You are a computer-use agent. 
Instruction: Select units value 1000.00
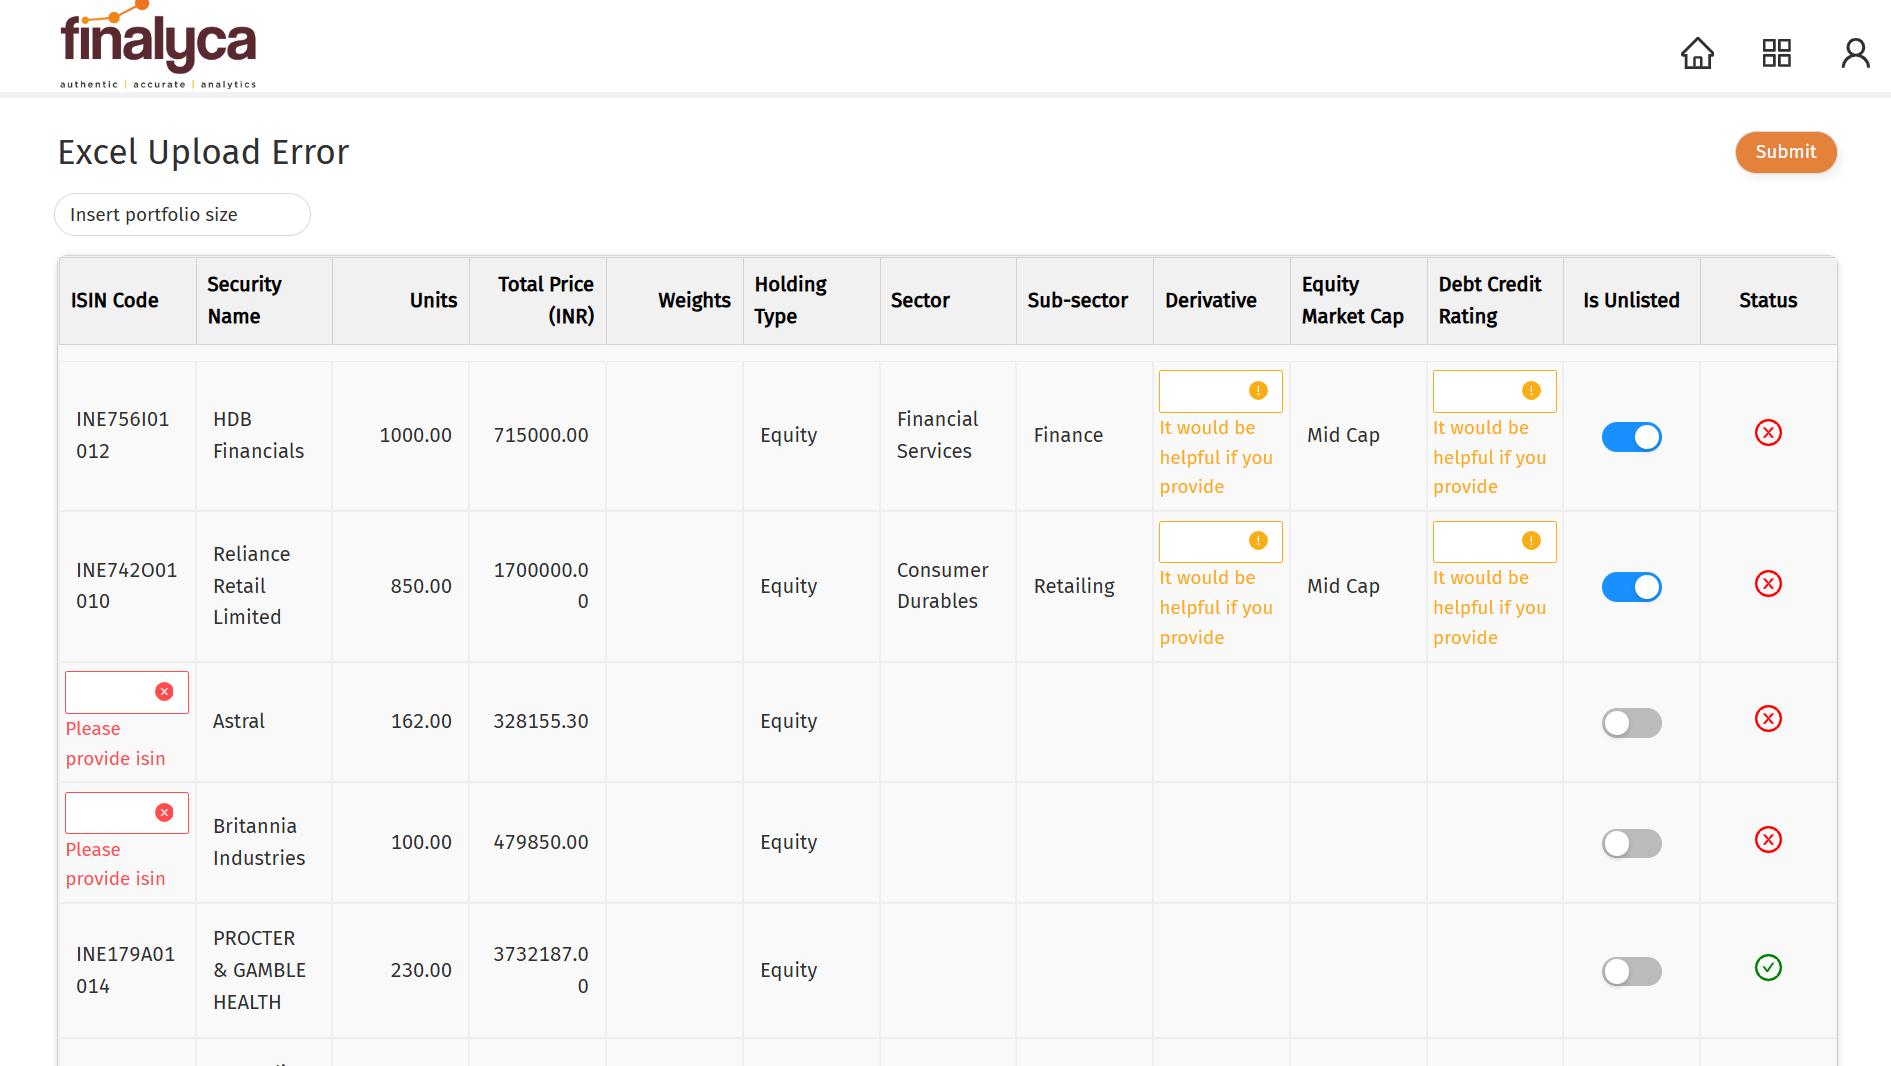tap(415, 435)
